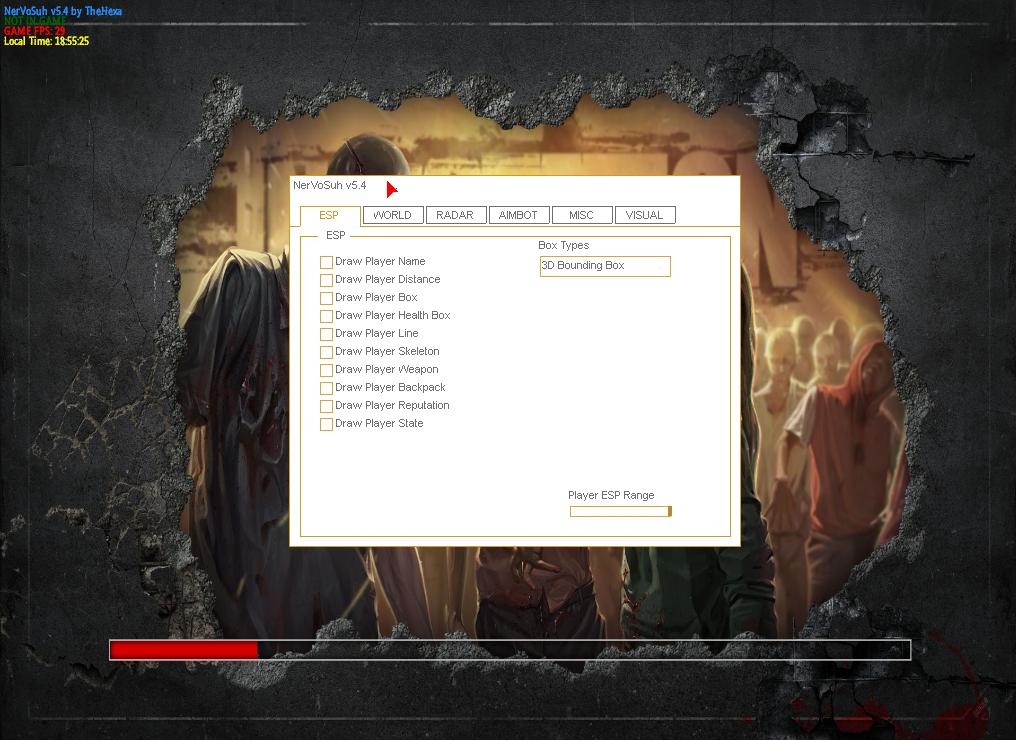1016x740 pixels.
Task: Select the RADAR tab
Action: (456, 215)
